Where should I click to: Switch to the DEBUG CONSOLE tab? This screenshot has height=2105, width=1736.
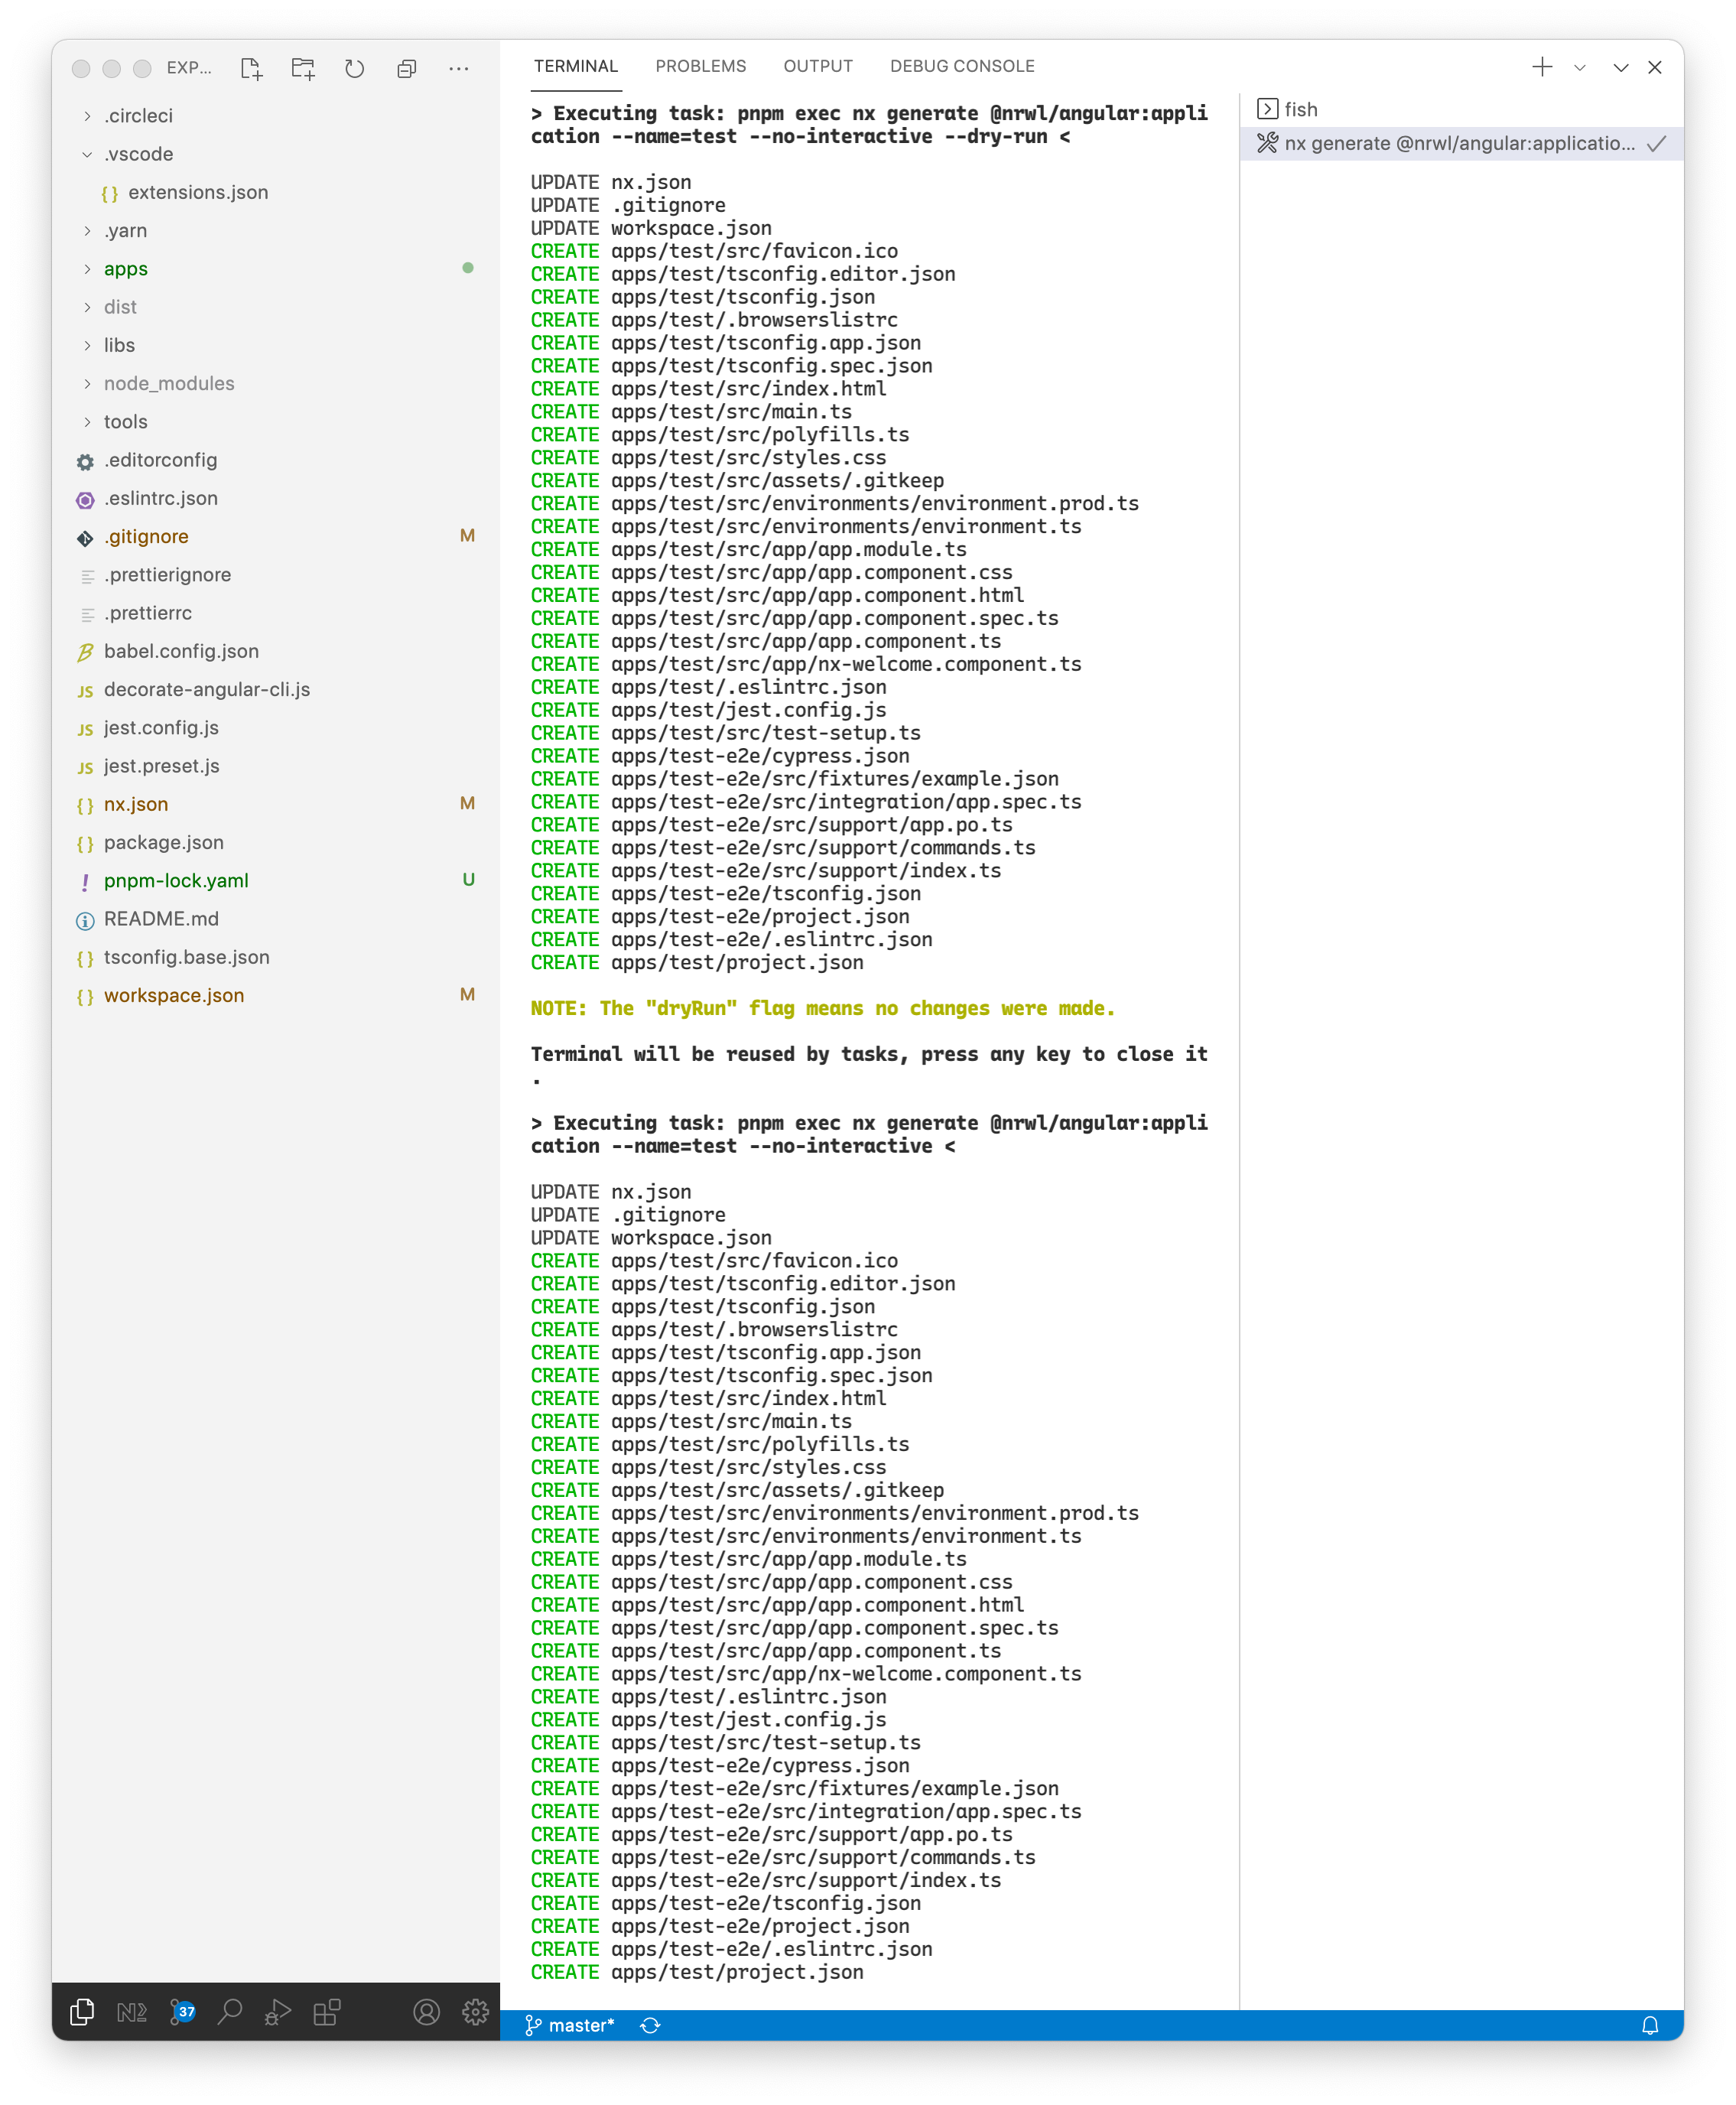tap(961, 65)
